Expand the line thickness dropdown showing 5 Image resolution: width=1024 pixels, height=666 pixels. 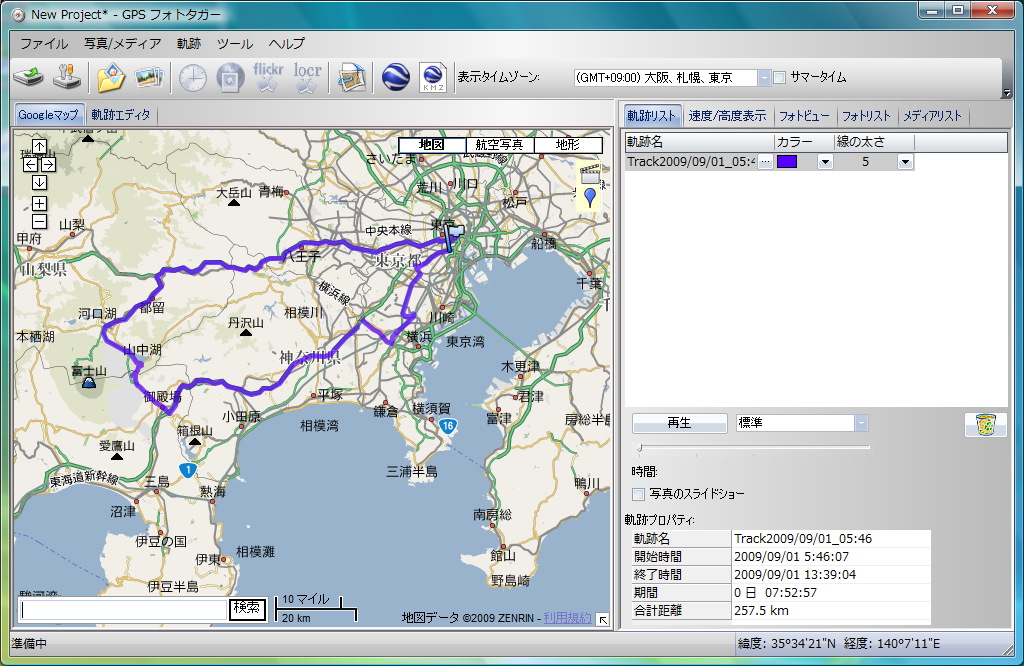click(906, 161)
